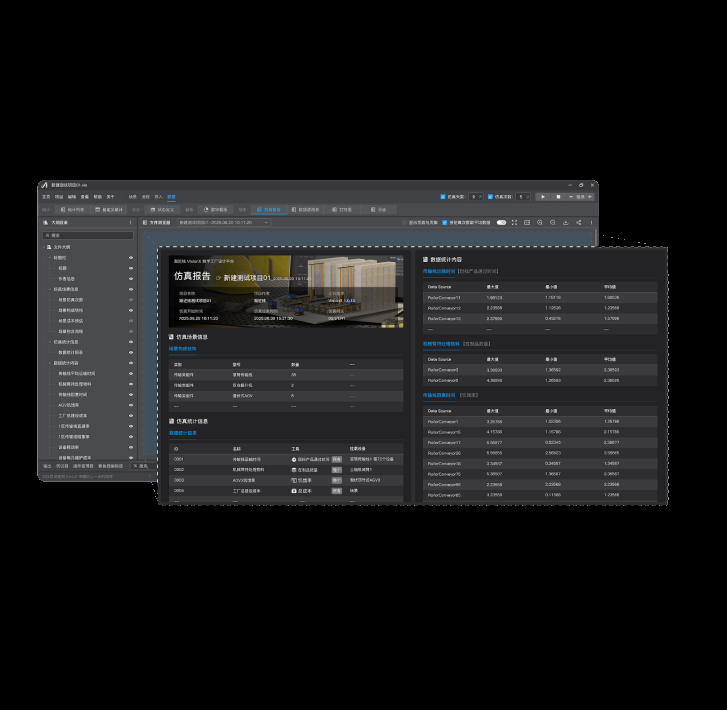Toggle the second checkbox before the value 5

point(490,197)
